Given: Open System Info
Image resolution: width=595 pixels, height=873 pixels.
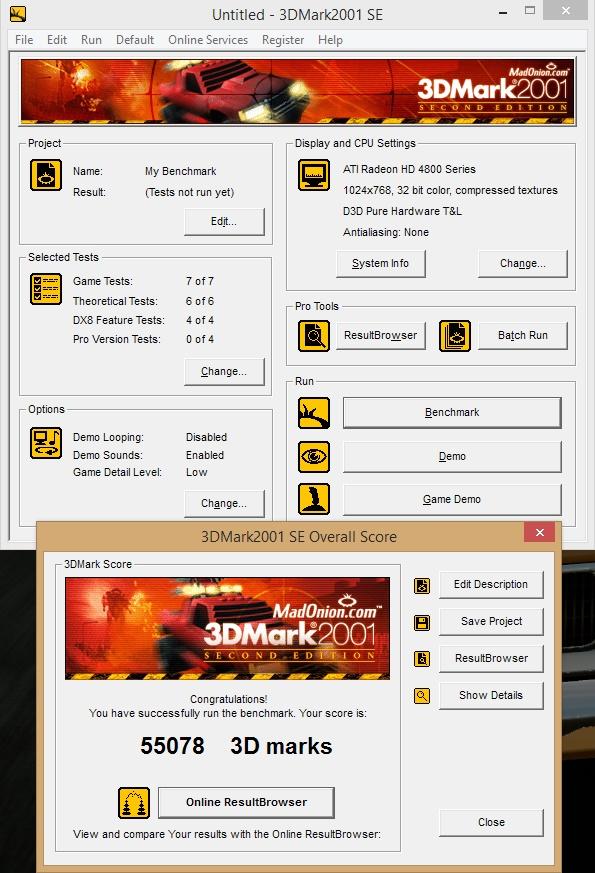Looking at the screenshot, I should (380, 263).
